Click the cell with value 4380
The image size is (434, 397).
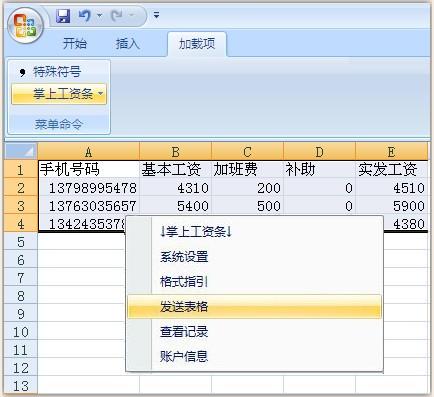tap(405, 223)
